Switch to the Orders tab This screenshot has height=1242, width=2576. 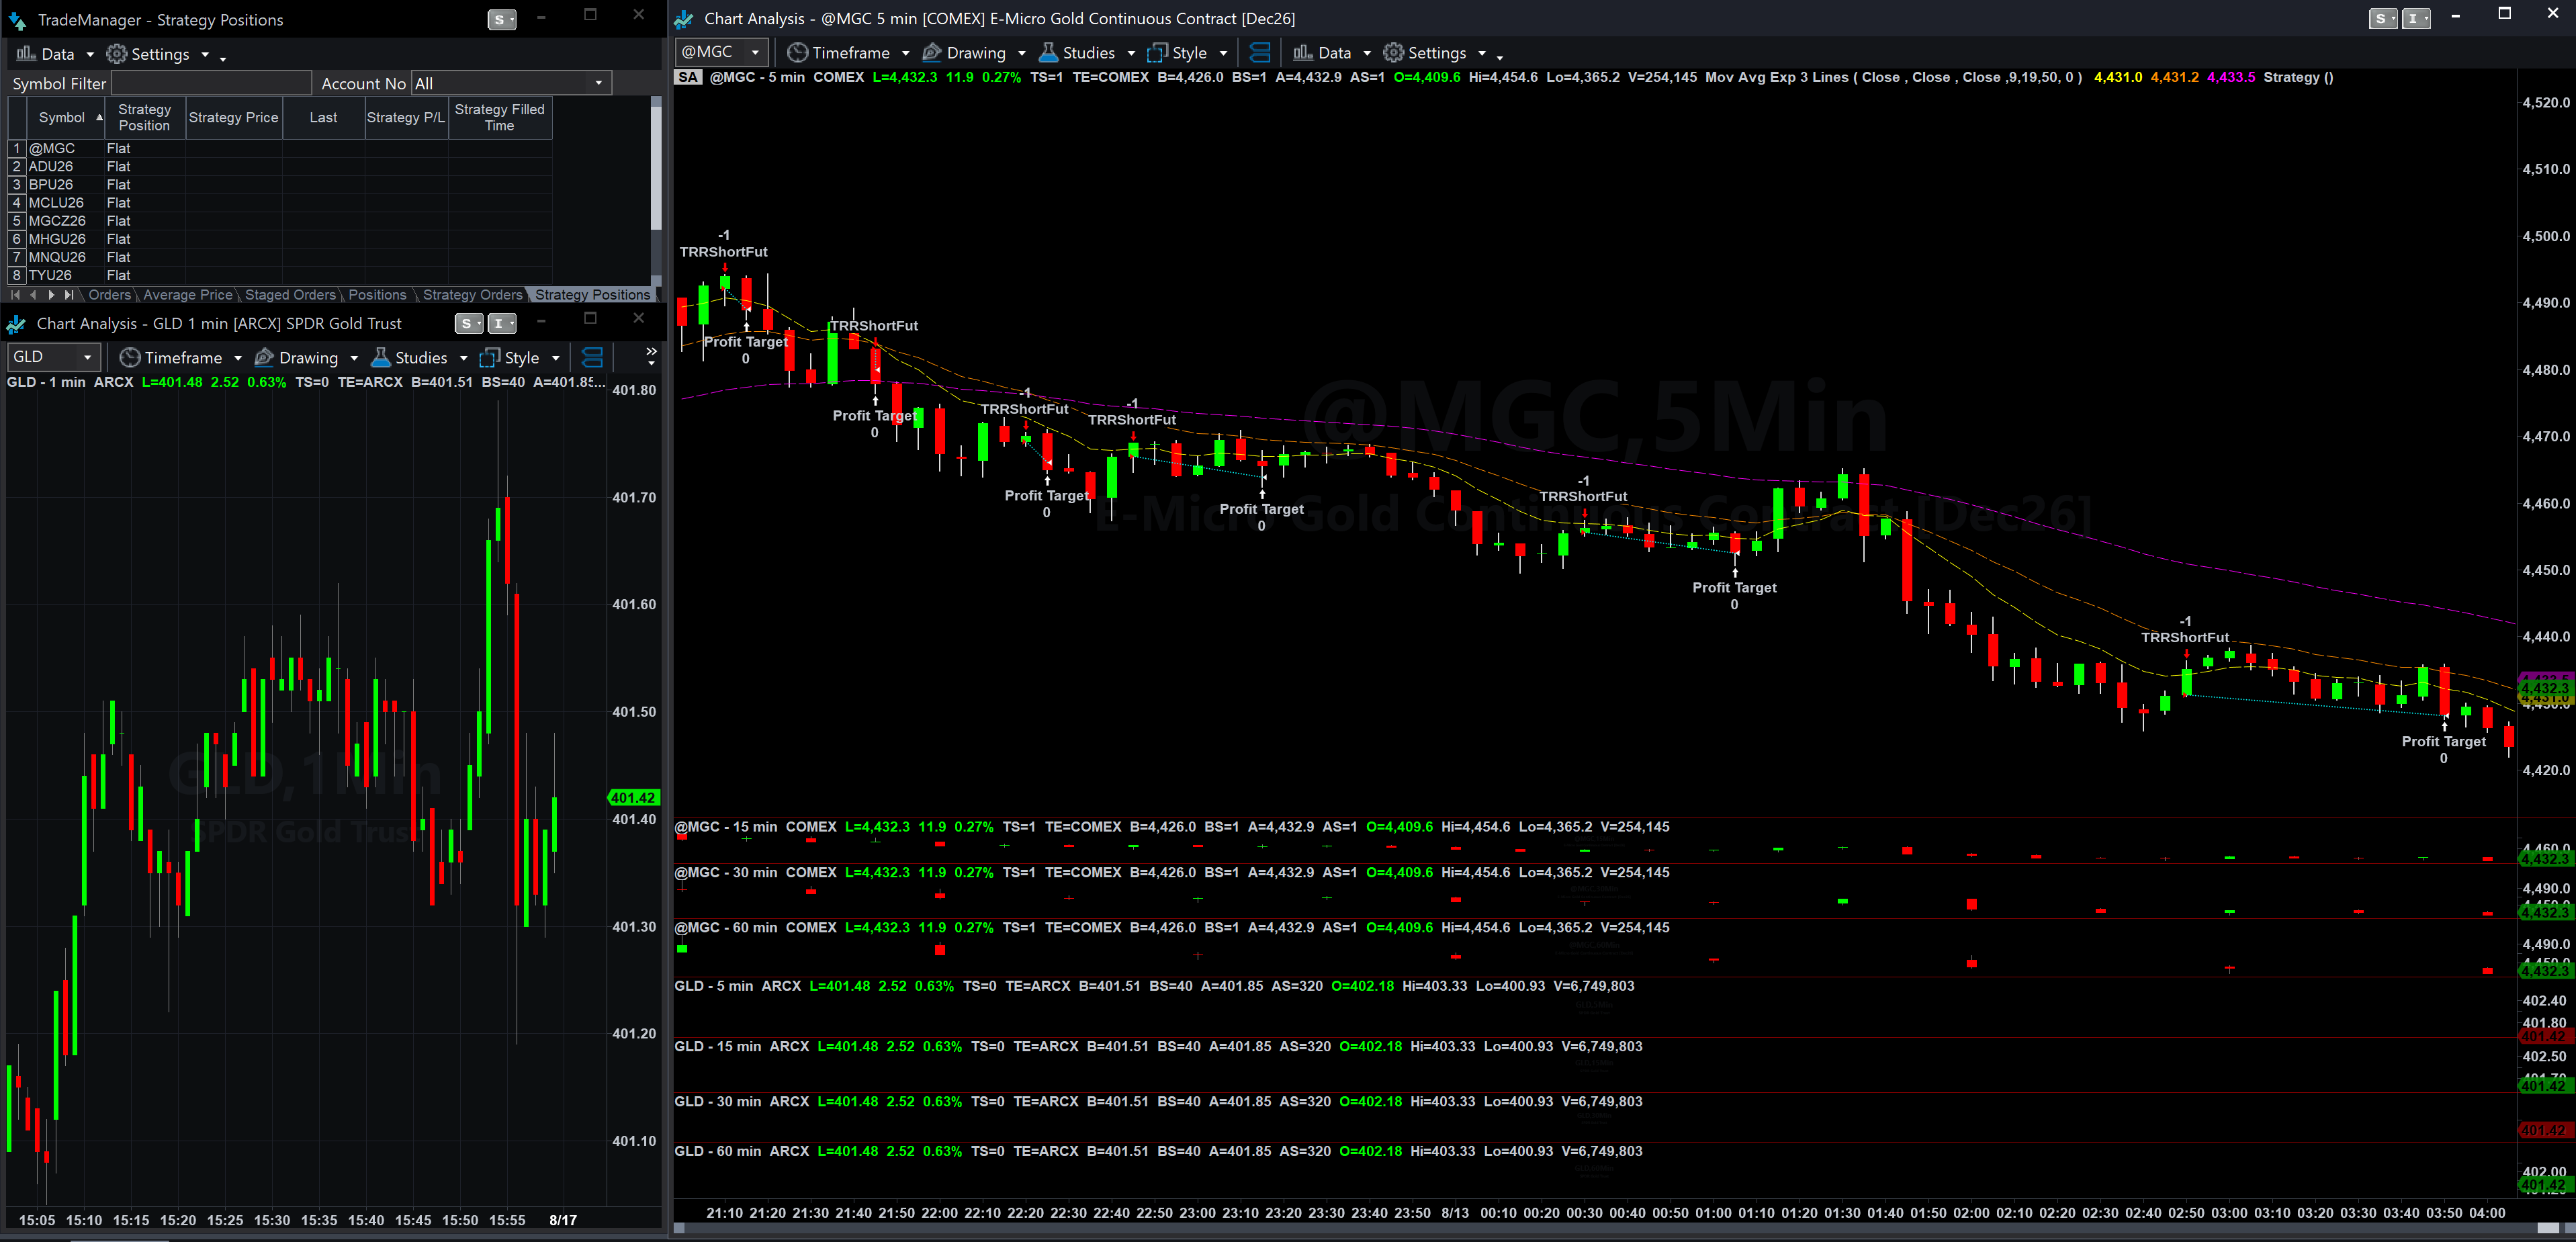(x=109, y=295)
